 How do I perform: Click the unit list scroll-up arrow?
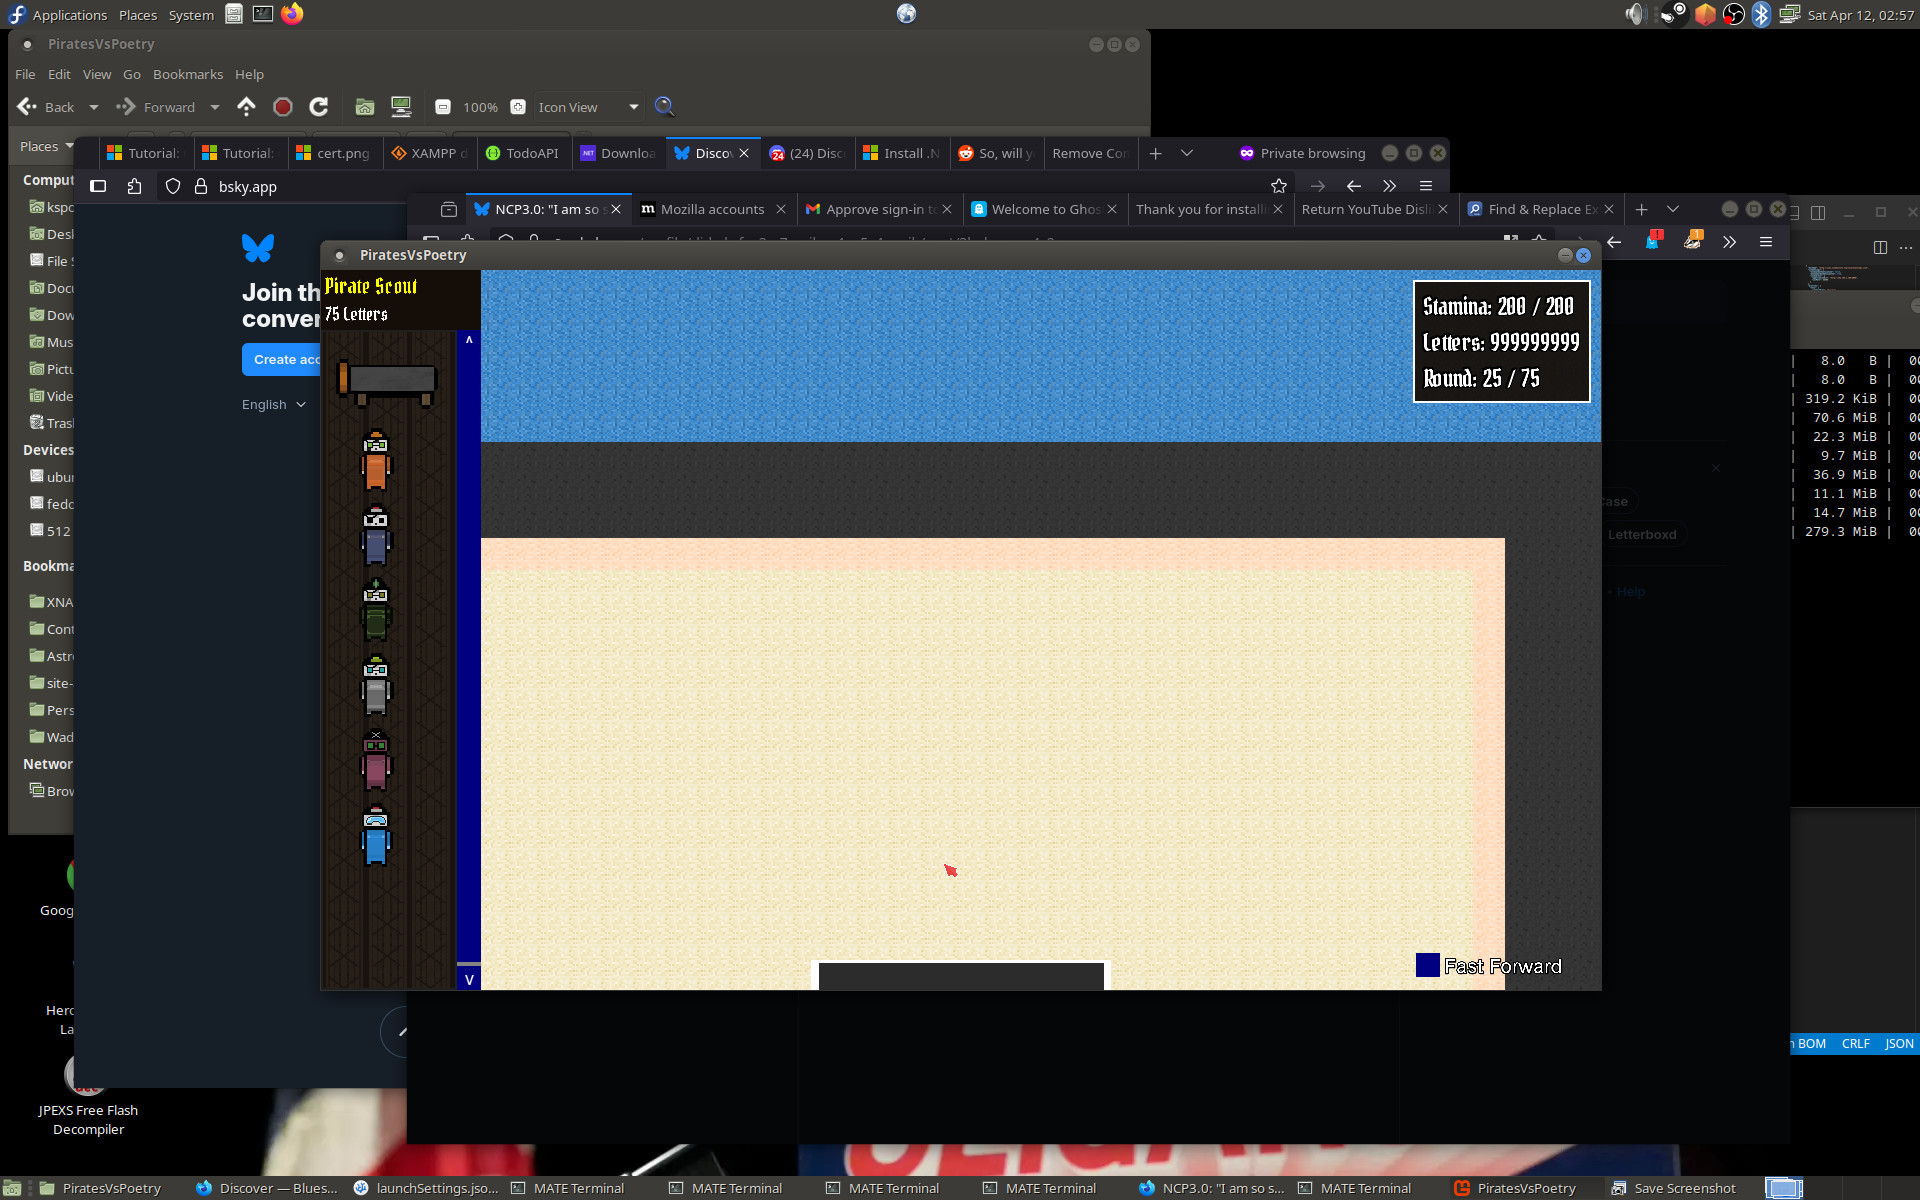coord(469,340)
